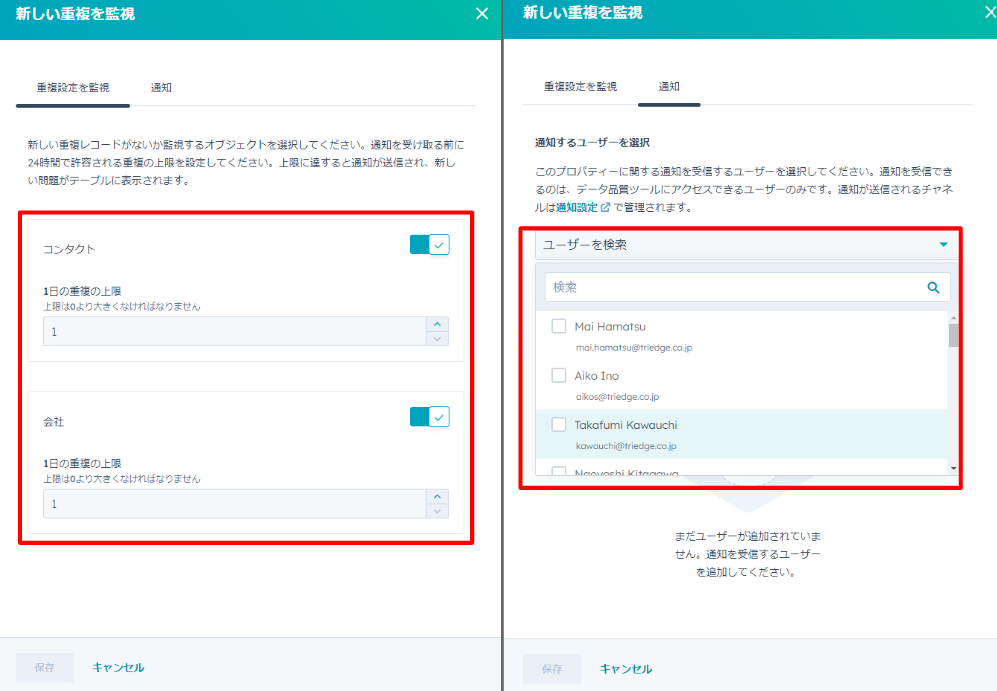The image size is (997, 691).
Task: Switch to 重複設定を監視 tab in right panel
Action: (x=581, y=86)
